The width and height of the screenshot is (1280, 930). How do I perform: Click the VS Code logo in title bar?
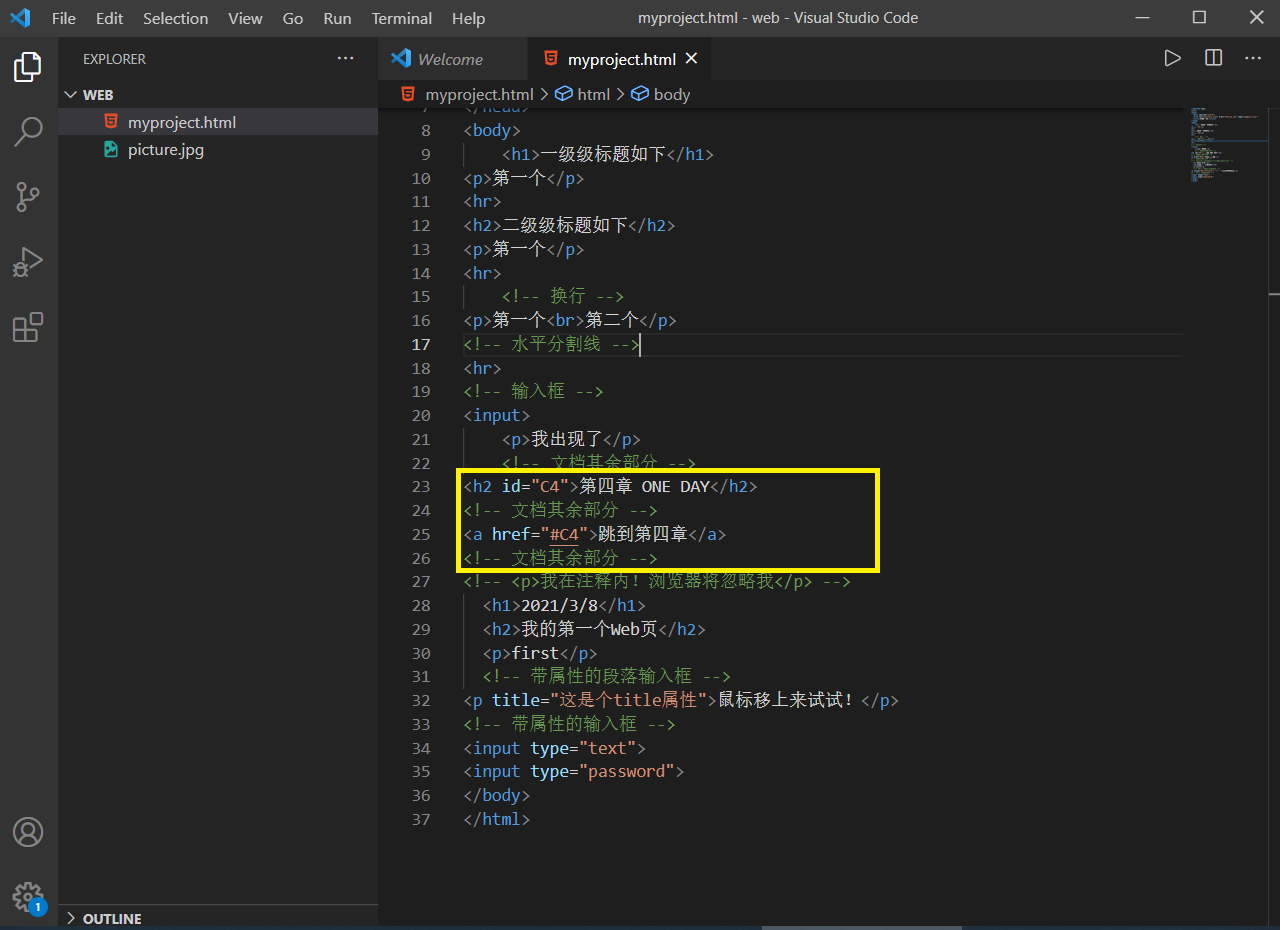click(x=19, y=18)
